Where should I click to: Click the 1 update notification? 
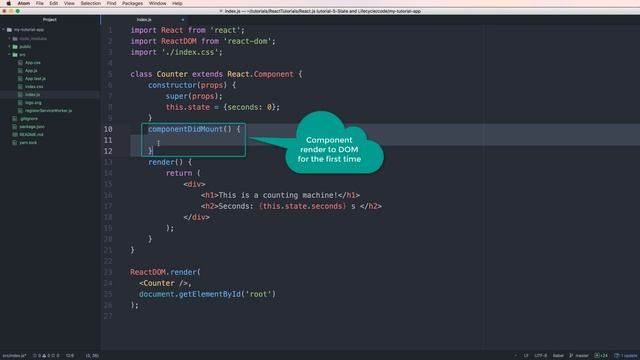pos(626,356)
